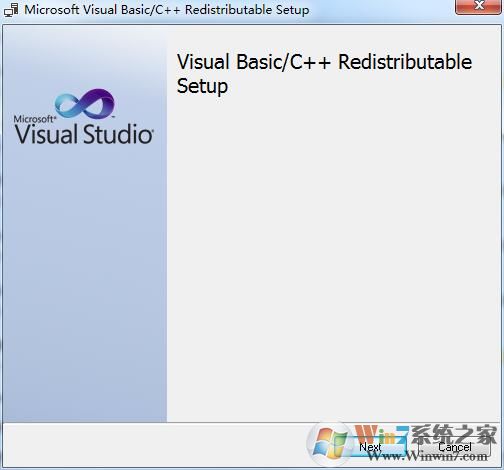Click the blue sidebar below the logo

click(x=85, y=283)
